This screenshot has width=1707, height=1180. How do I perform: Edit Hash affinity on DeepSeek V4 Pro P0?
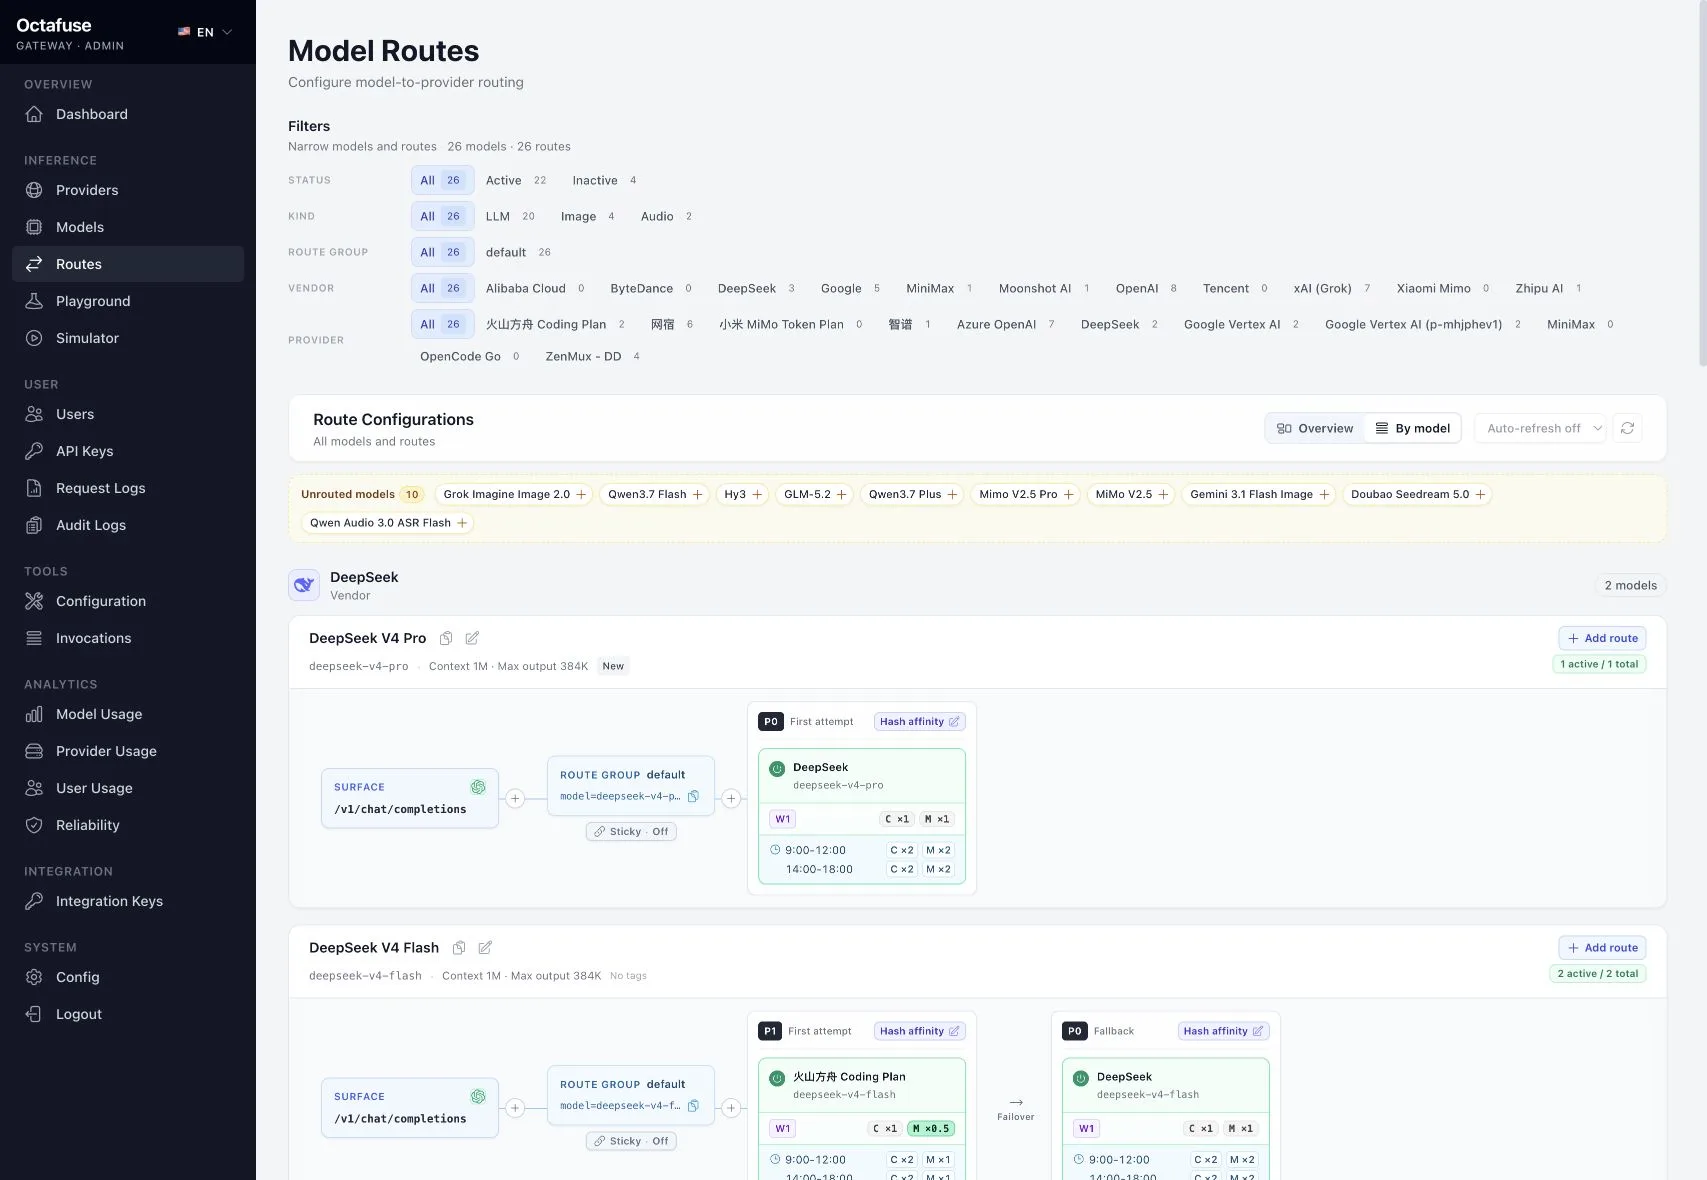click(919, 721)
